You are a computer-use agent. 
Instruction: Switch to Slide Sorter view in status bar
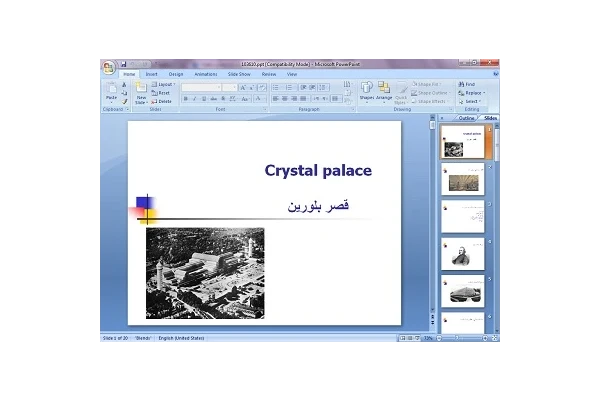click(x=408, y=338)
